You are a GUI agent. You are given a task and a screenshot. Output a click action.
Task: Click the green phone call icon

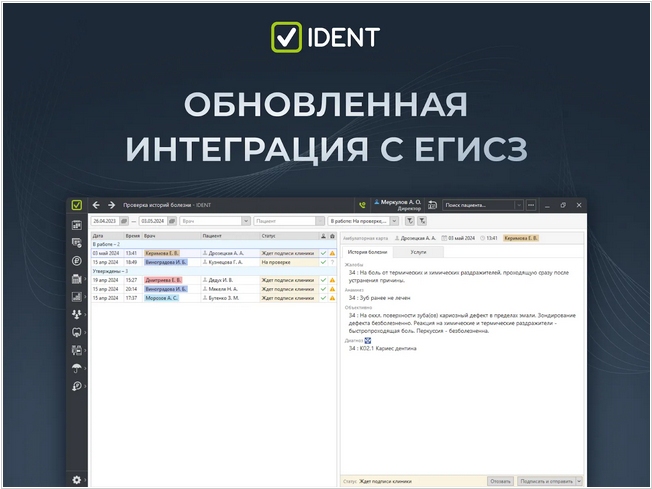click(x=362, y=205)
